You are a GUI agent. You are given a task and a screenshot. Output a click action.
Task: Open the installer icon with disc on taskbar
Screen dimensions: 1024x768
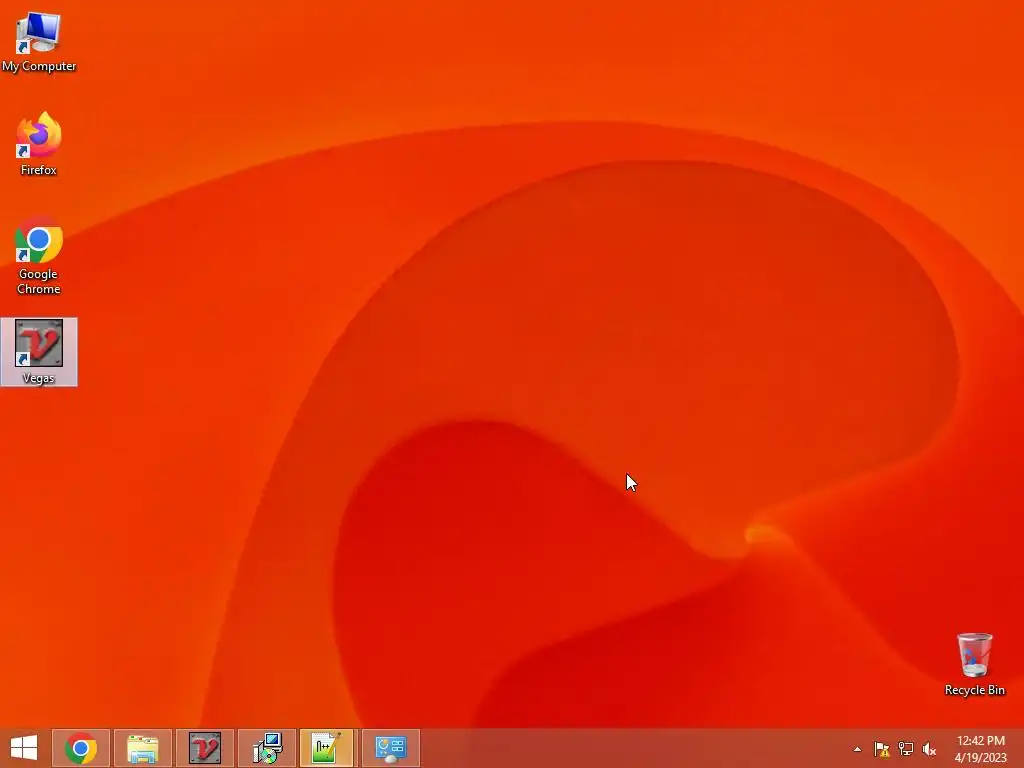coord(267,748)
